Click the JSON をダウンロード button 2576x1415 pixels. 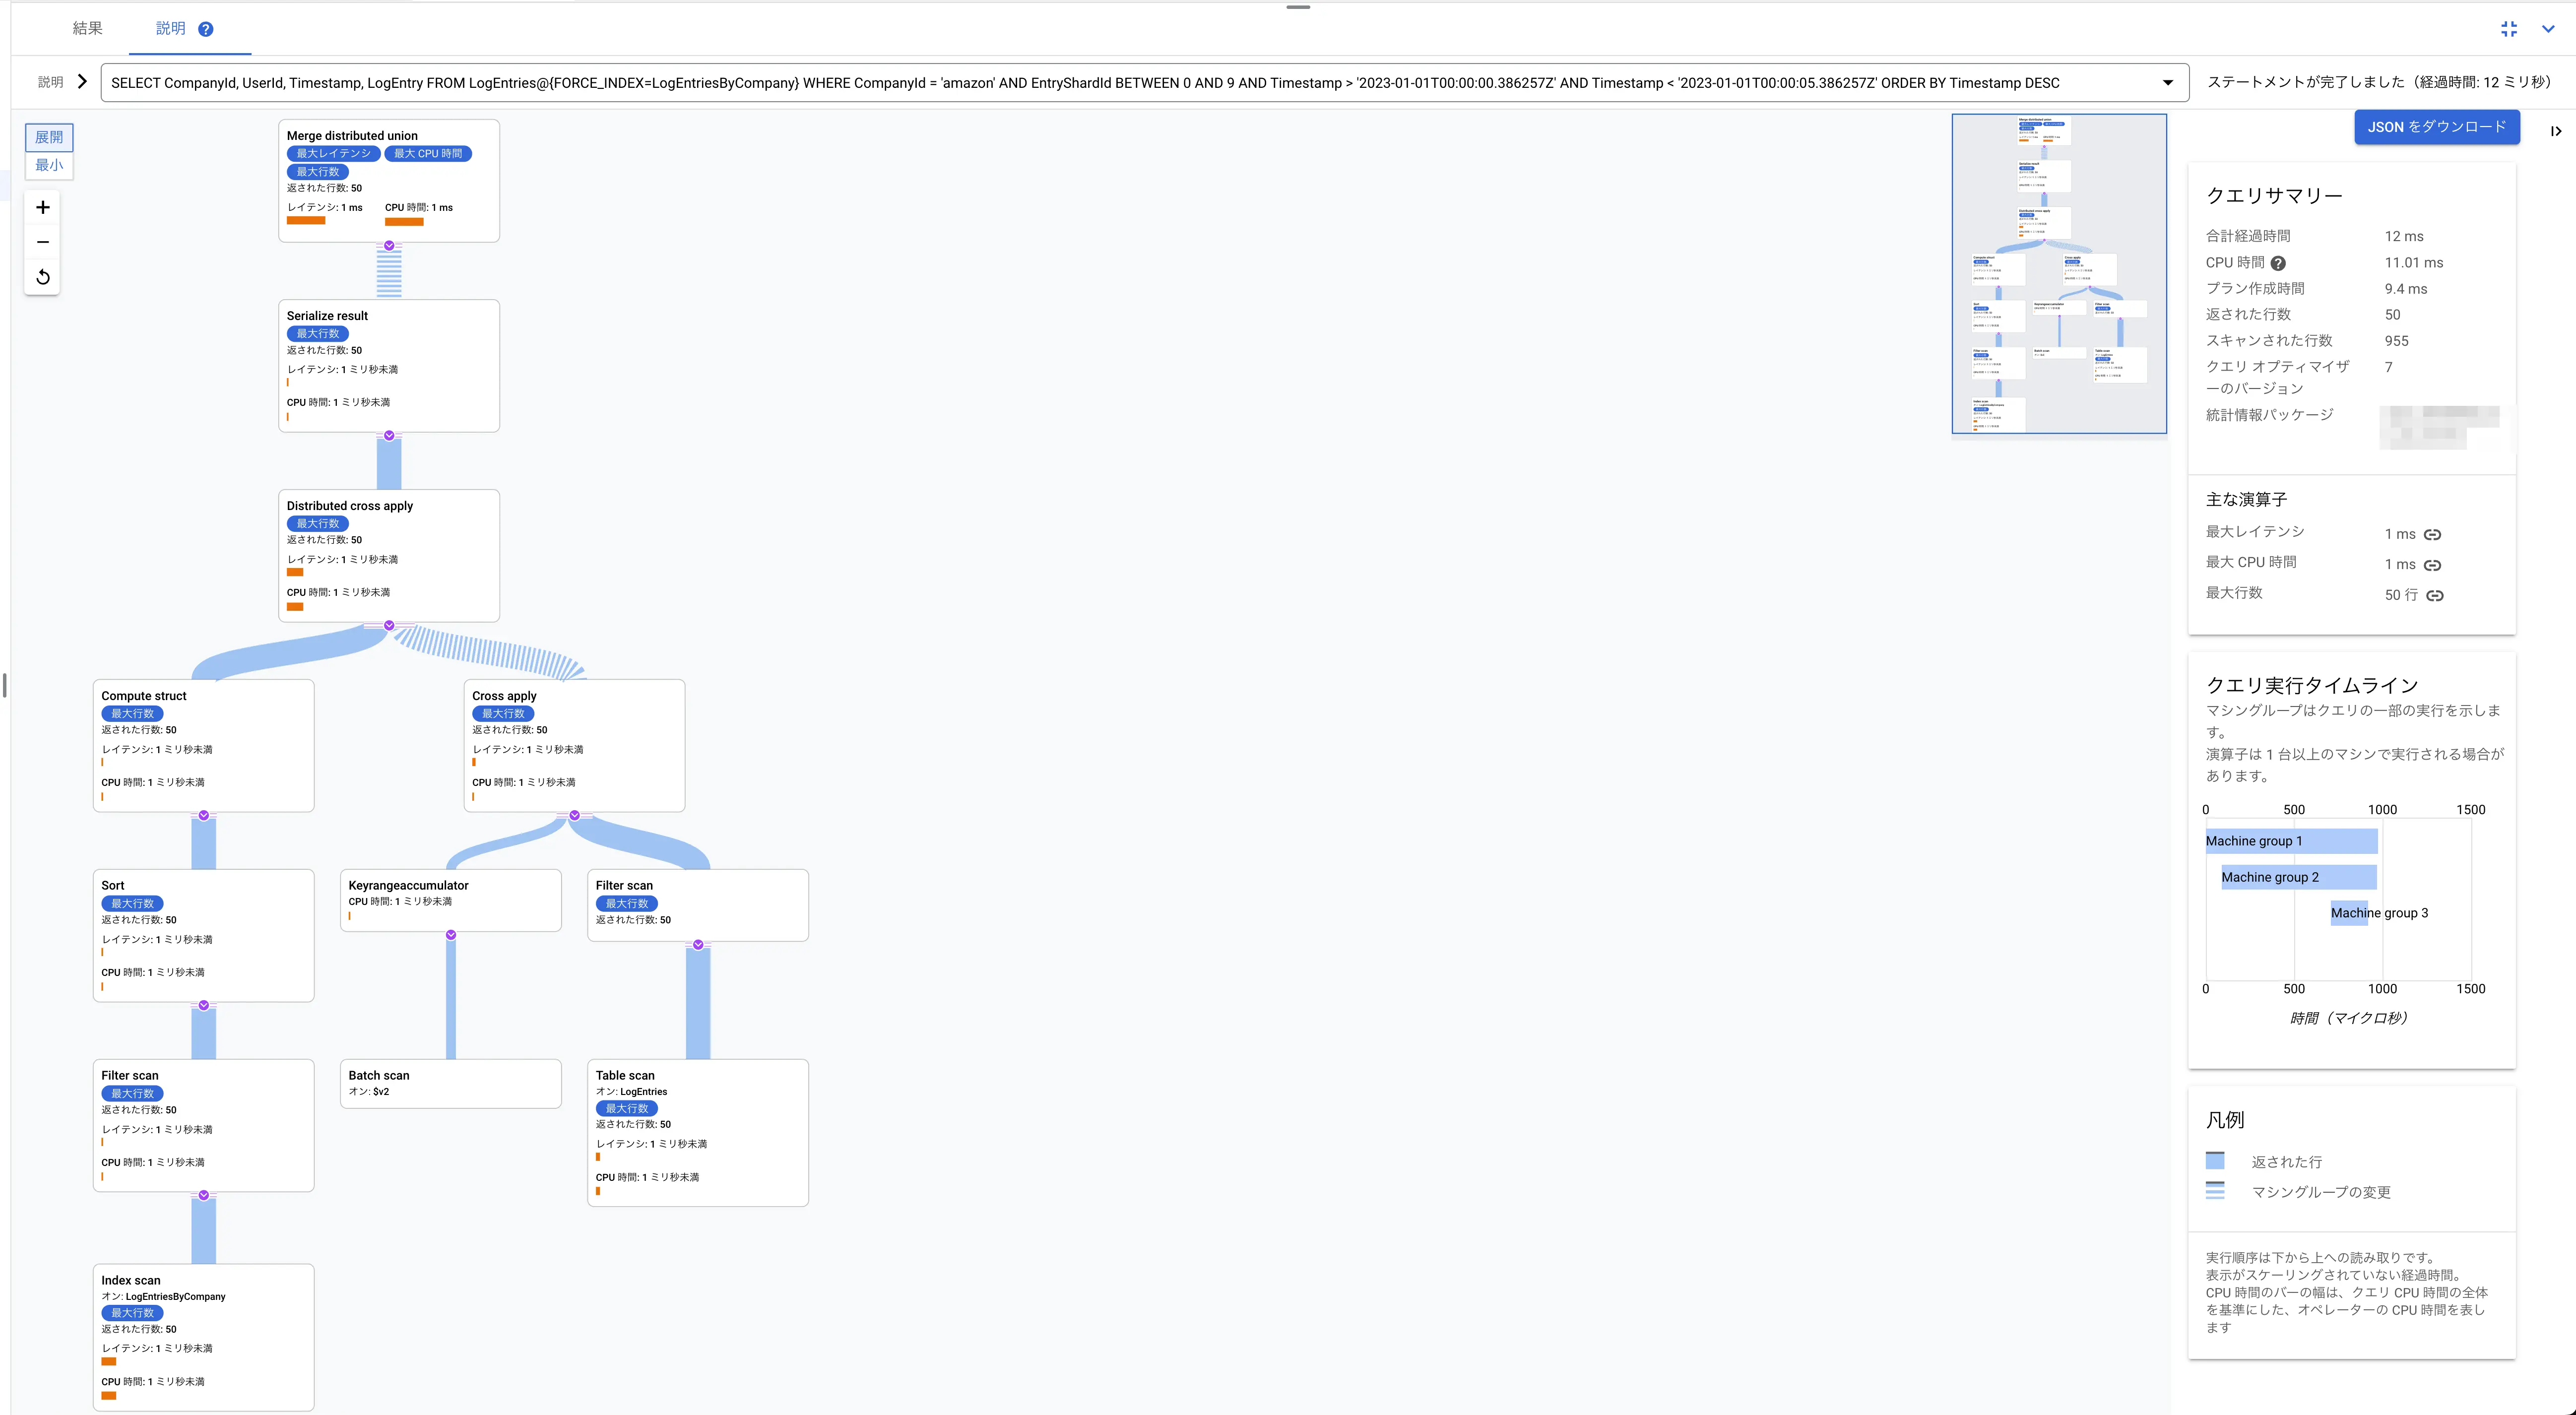click(x=2437, y=127)
